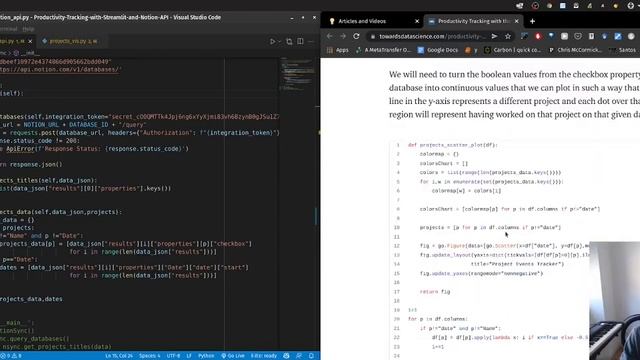Open the notifications bell in VS Code status bar
Viewport: 640px width, 360px height.
[x=311, y=356]
